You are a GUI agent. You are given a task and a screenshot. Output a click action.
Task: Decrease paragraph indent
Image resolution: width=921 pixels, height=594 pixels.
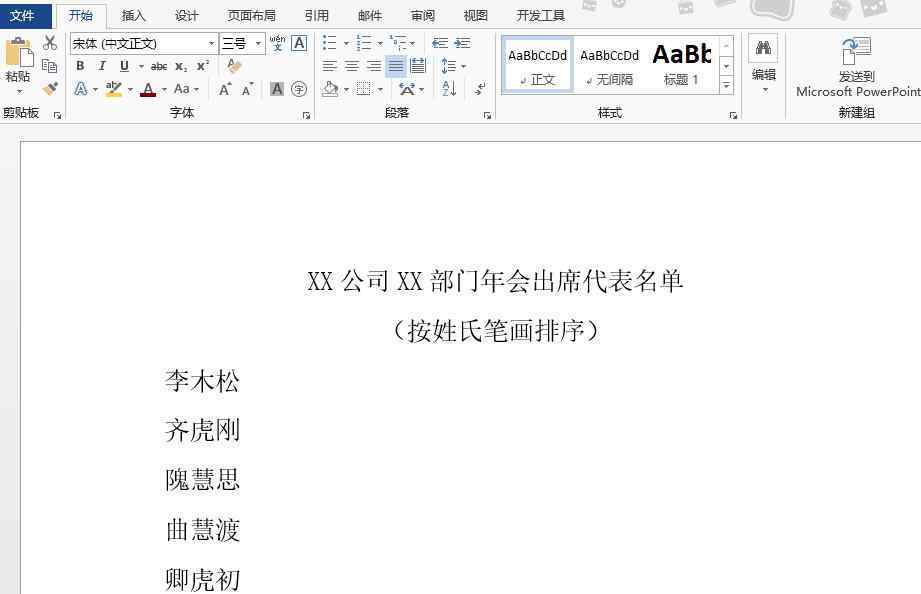click(439, 43)
